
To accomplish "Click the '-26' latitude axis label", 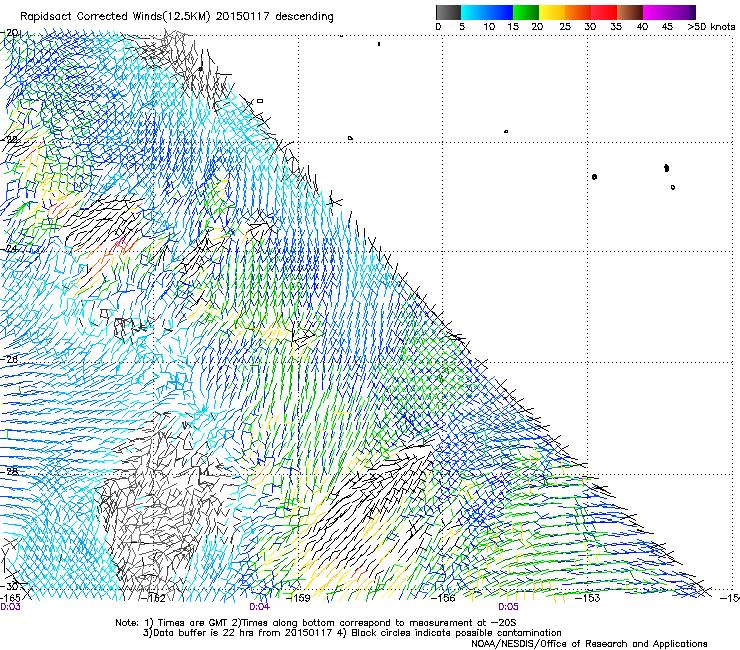I will tap(9, 360).
